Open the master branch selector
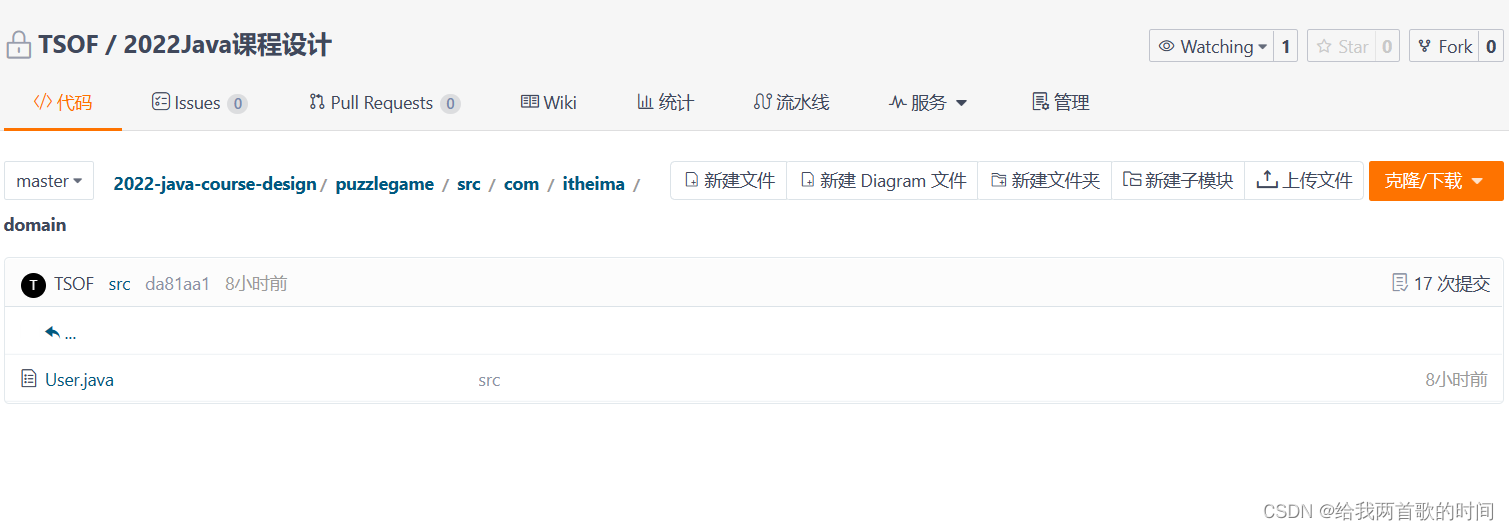Viewport: 1509px width, 530px height. coord(49,181)
